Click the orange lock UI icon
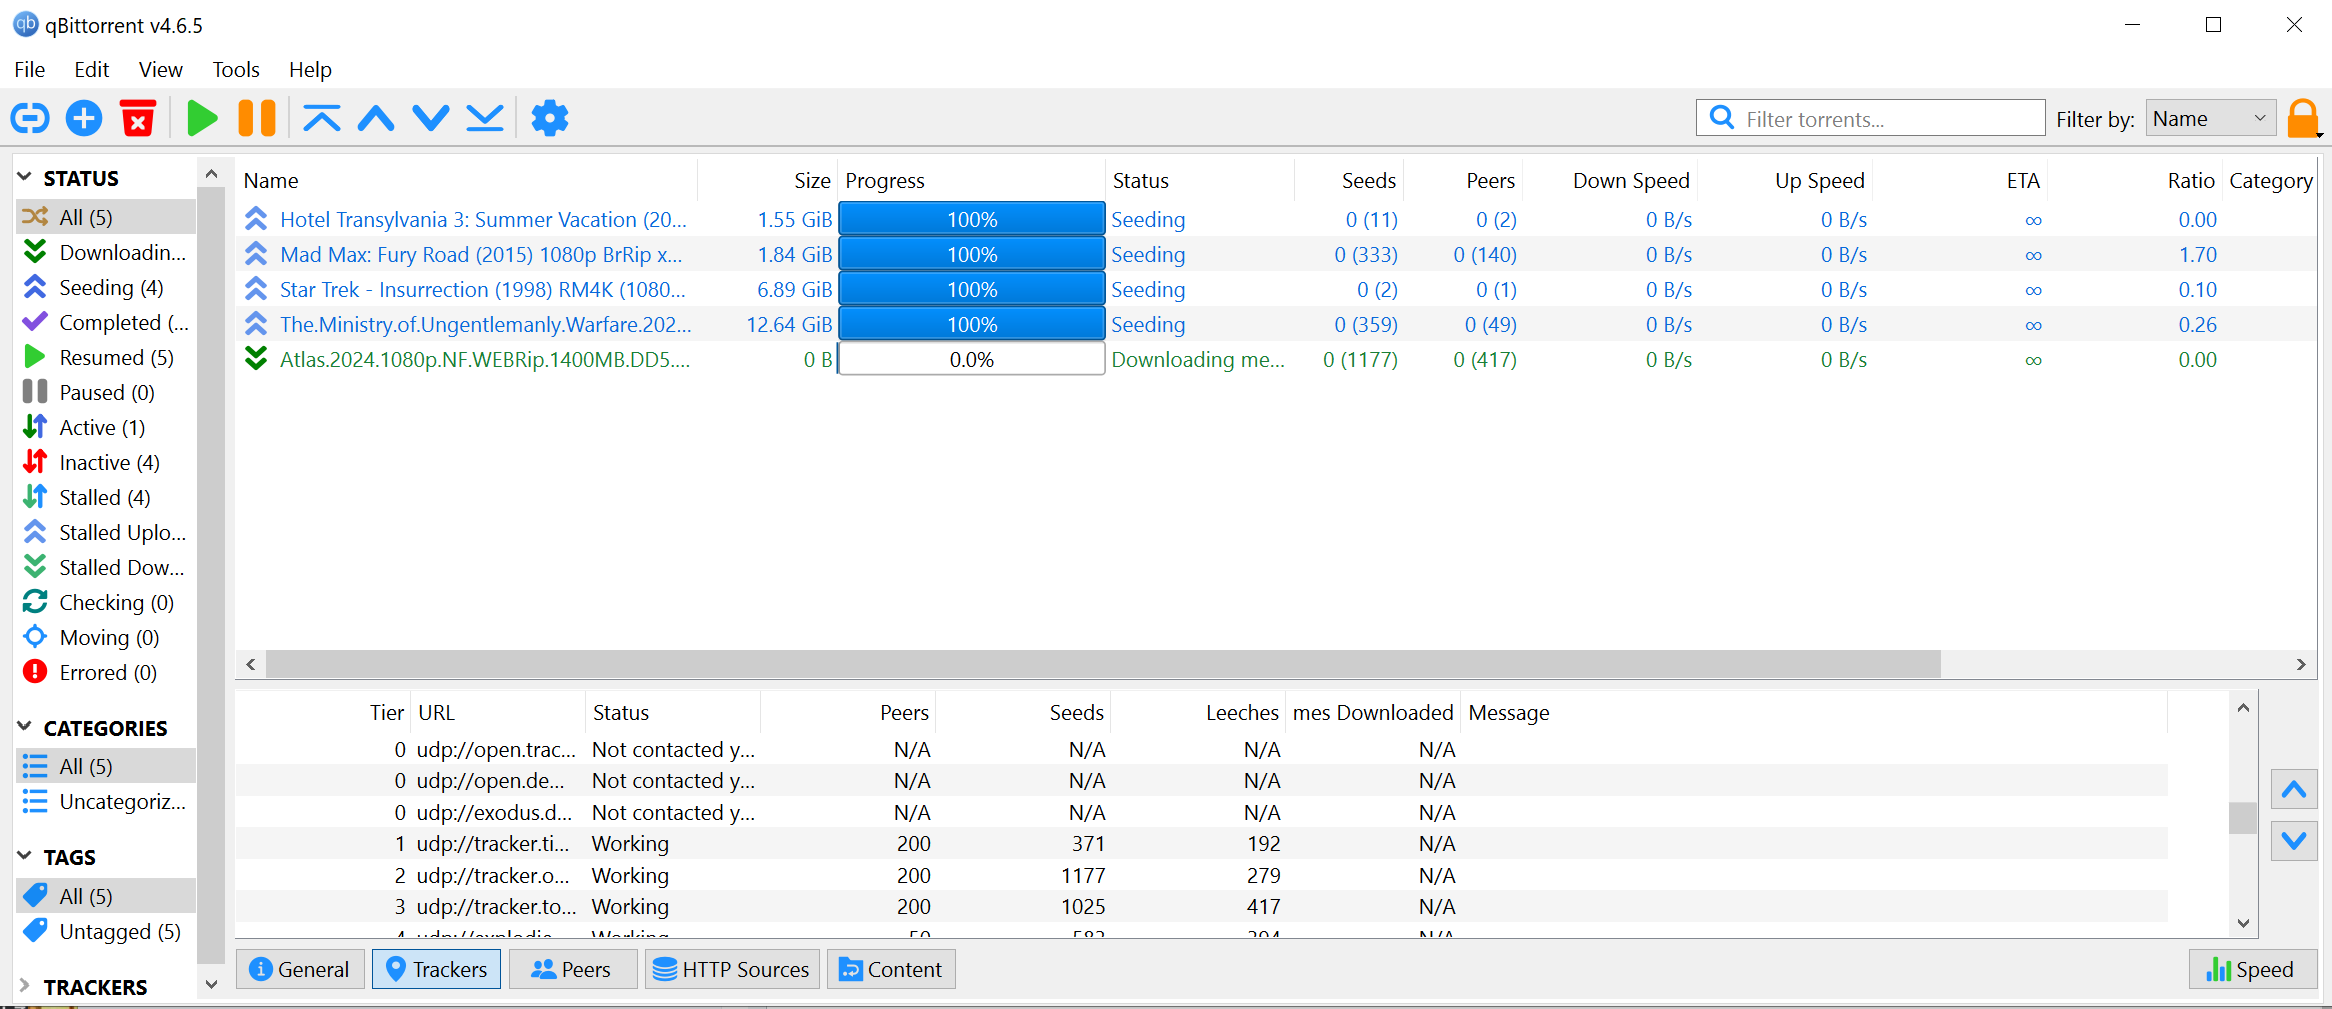Screen dimensions: 2332x1009 [x=2303, y=119]
